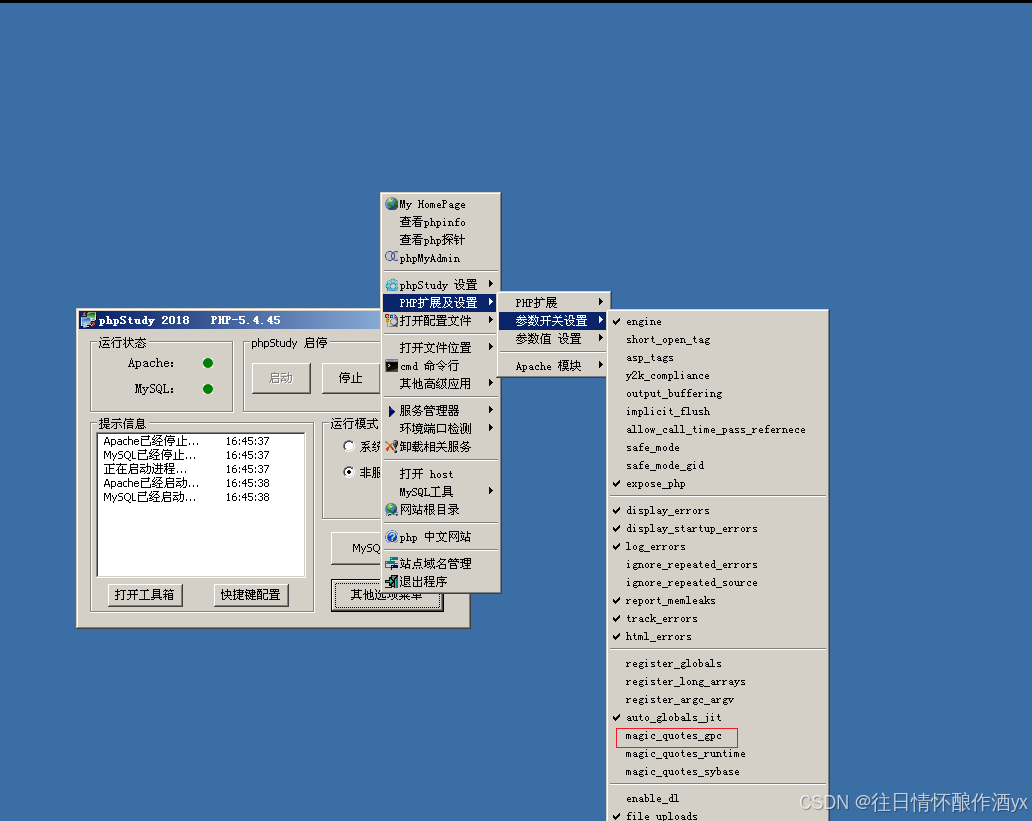Toggle the expose_php setting
The image size is (1032, 821).
(x=717, y=483)
